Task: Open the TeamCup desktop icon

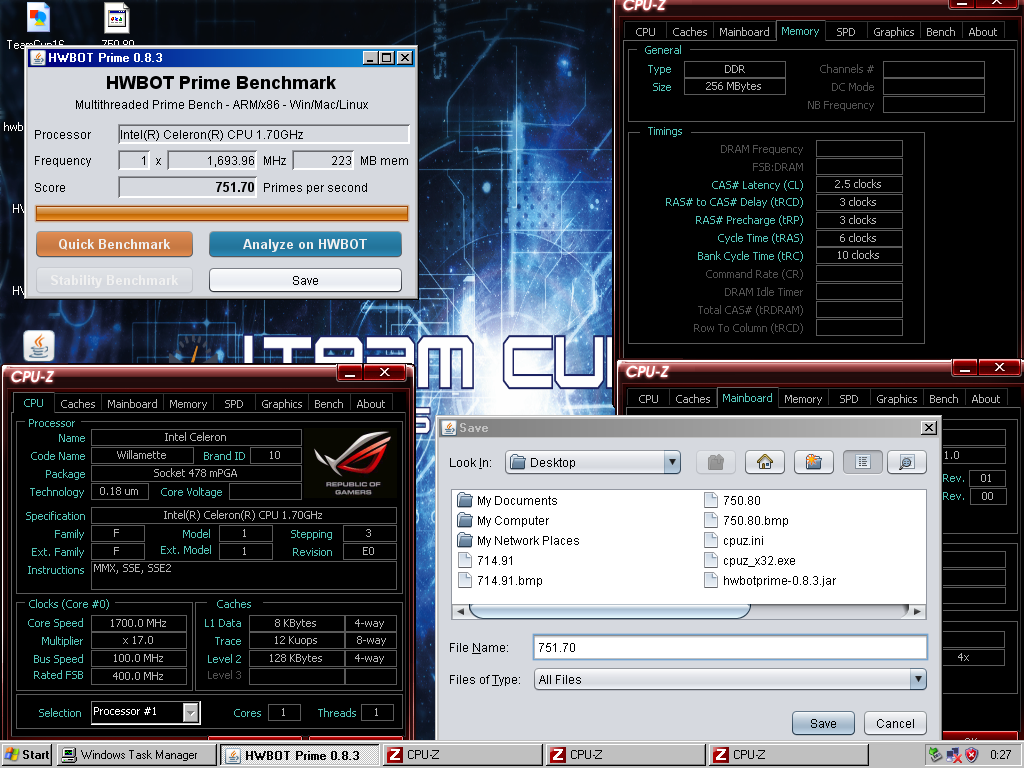Action: click(x=38, y=18)
